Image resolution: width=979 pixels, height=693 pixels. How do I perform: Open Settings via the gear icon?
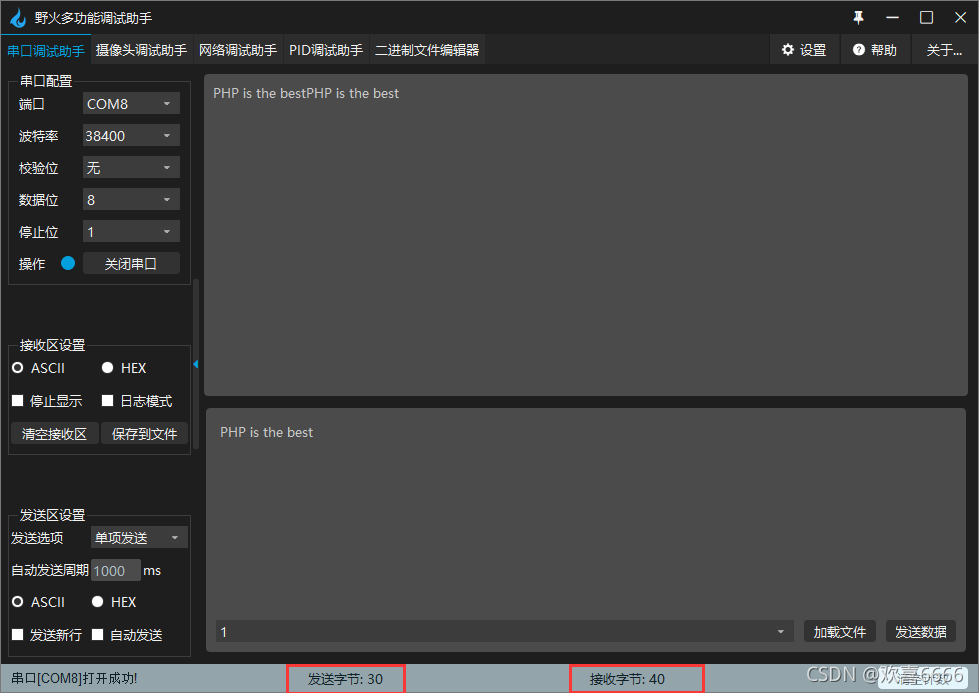788,50
